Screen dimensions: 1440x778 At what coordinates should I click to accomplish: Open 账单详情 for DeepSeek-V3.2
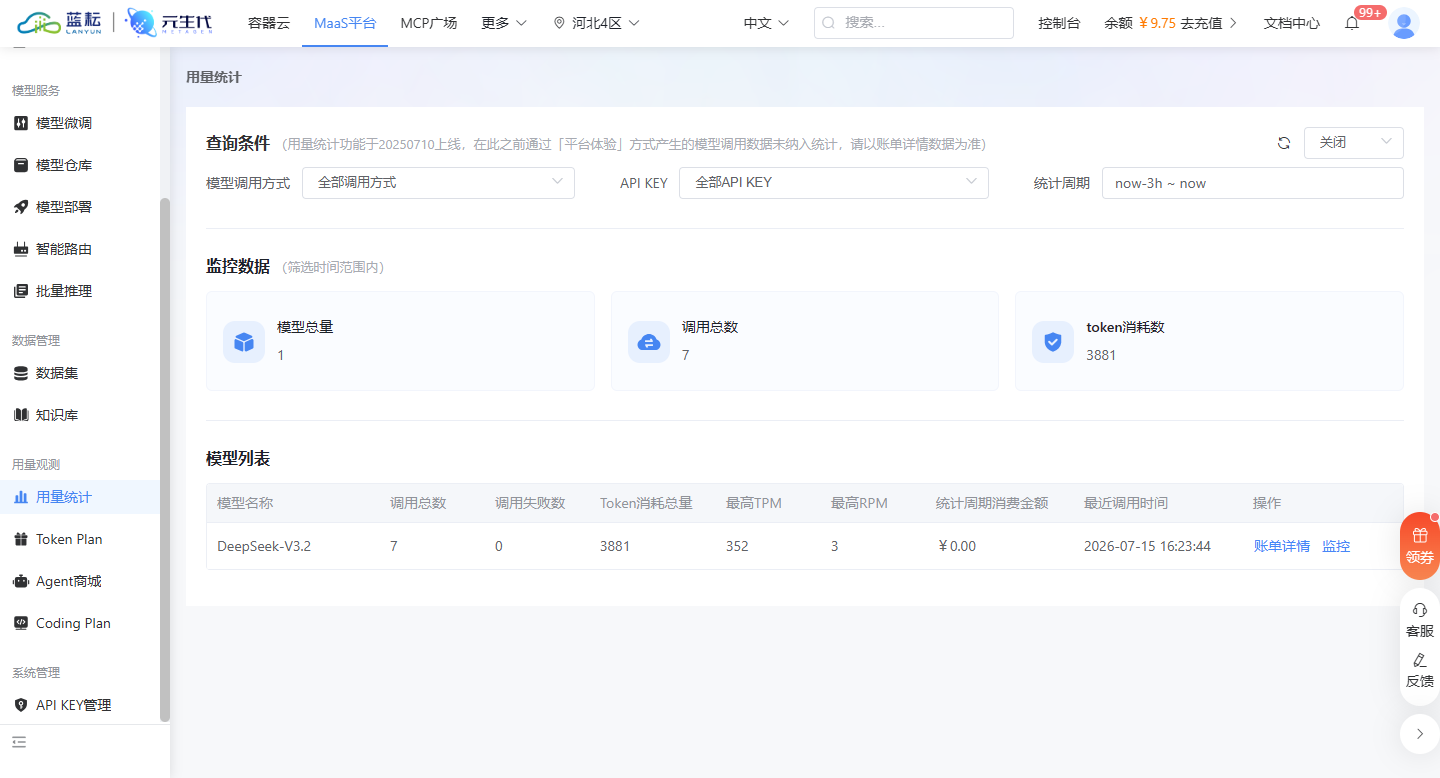1282,546
